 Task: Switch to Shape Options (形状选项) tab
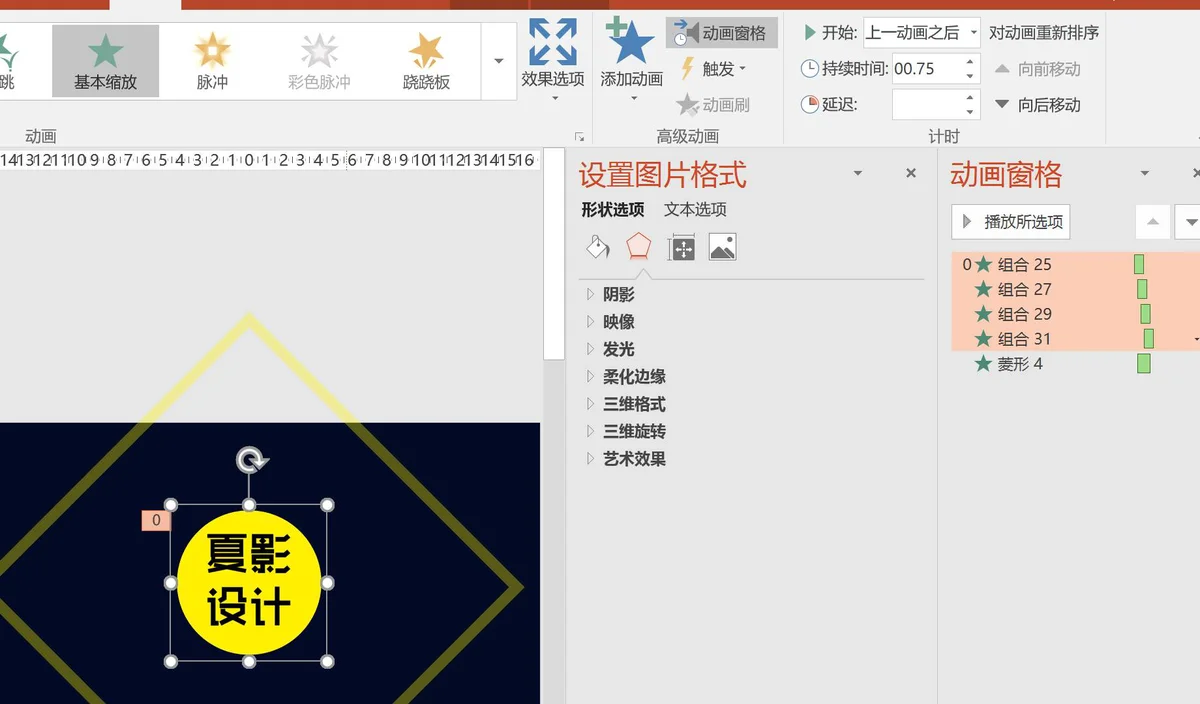click(x=613, y=209)
